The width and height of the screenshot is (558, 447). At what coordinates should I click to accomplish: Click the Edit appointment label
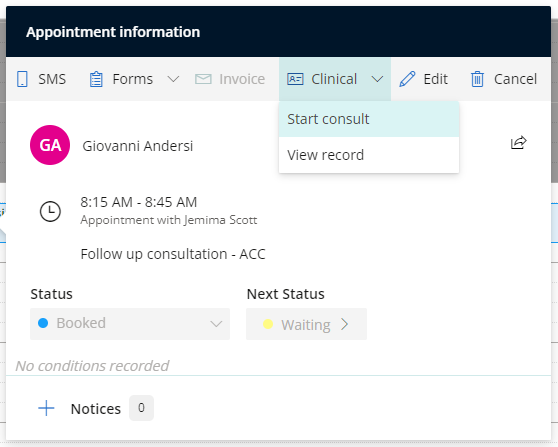click(x=436, y=79)
